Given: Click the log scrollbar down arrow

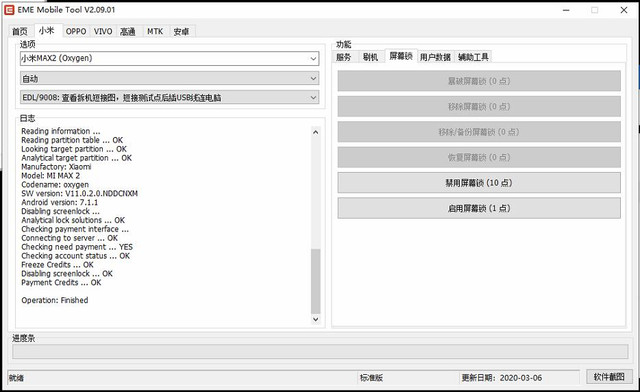Looking at the screenshot, I should point(315,319).
